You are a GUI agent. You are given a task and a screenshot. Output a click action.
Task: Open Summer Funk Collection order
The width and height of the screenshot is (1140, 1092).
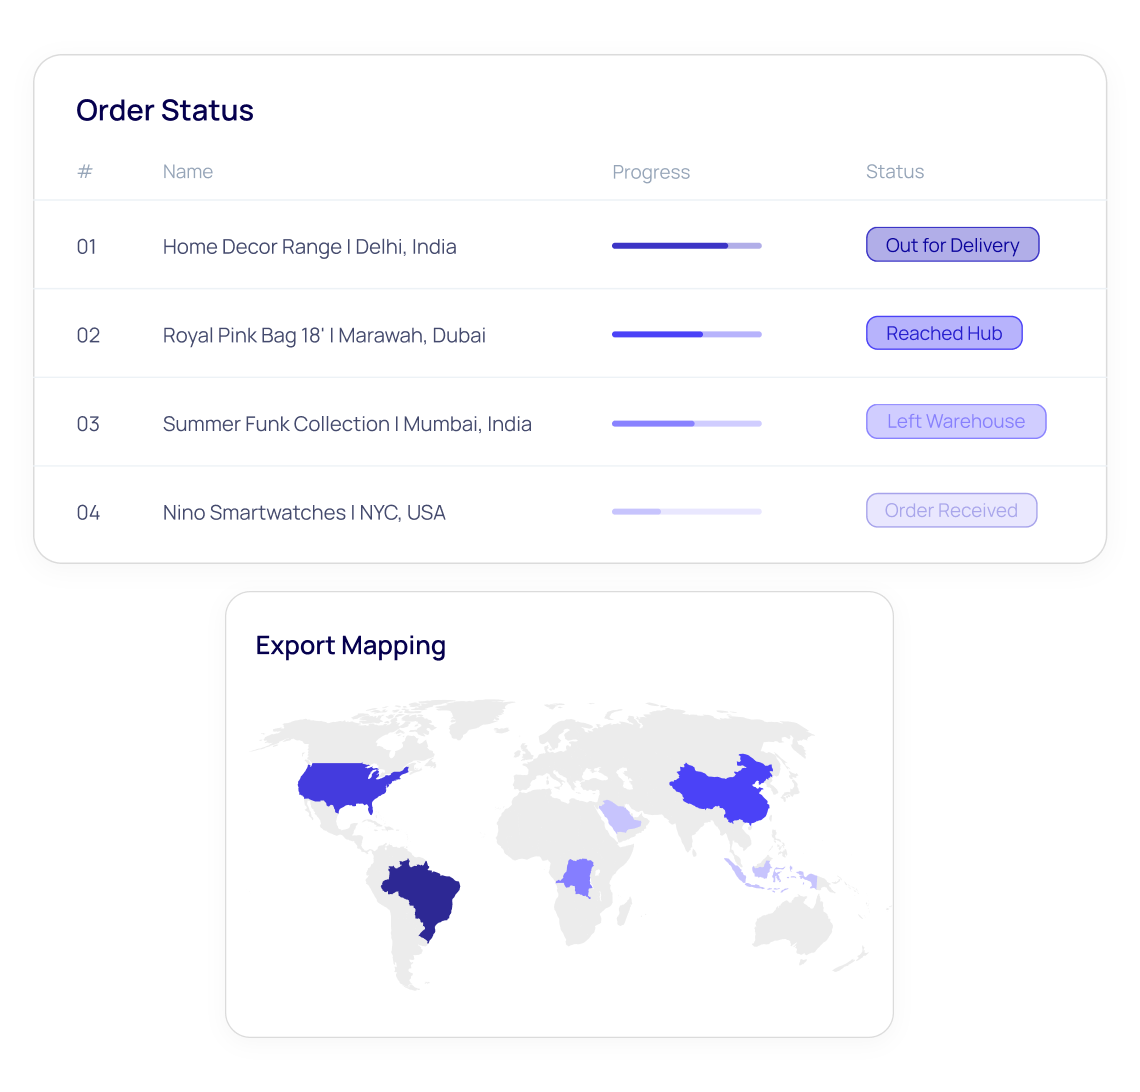pyautogui.click(x=347, y=424)
